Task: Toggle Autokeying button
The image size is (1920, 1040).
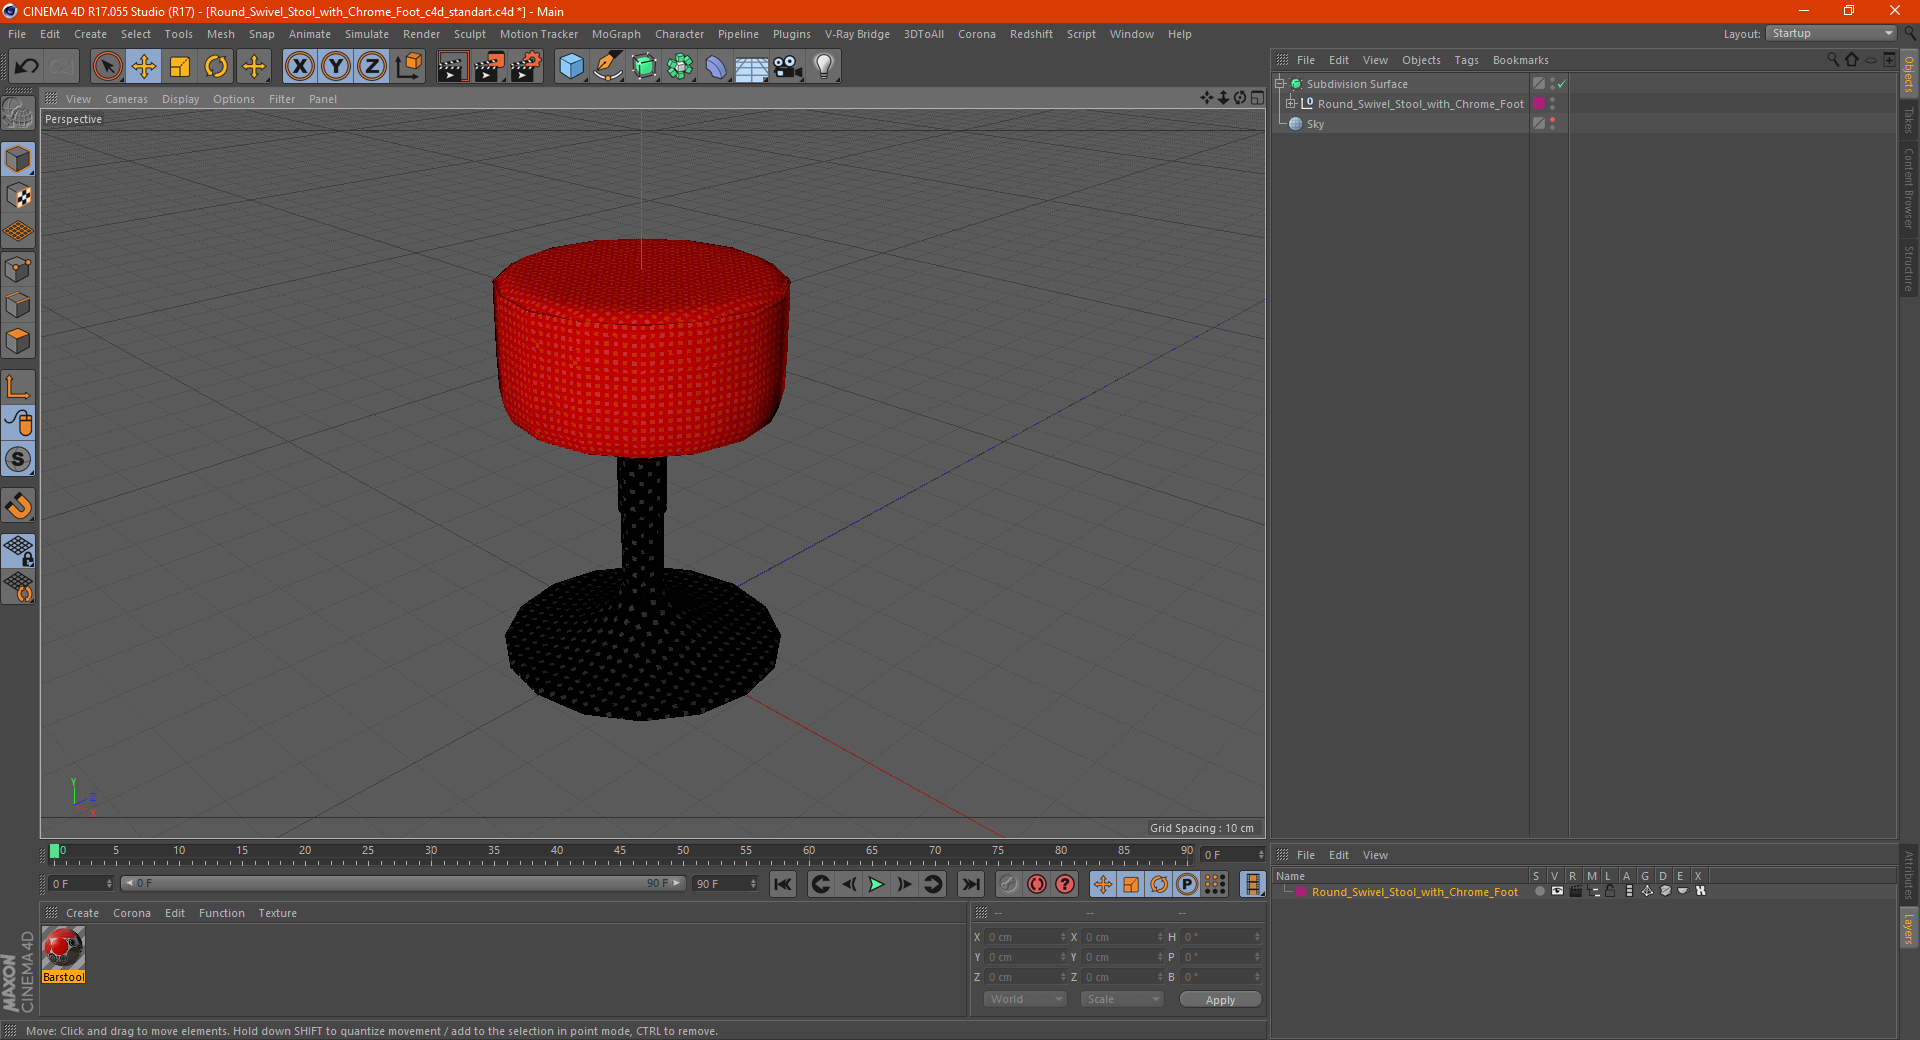Action: (x=1037, y=884)
